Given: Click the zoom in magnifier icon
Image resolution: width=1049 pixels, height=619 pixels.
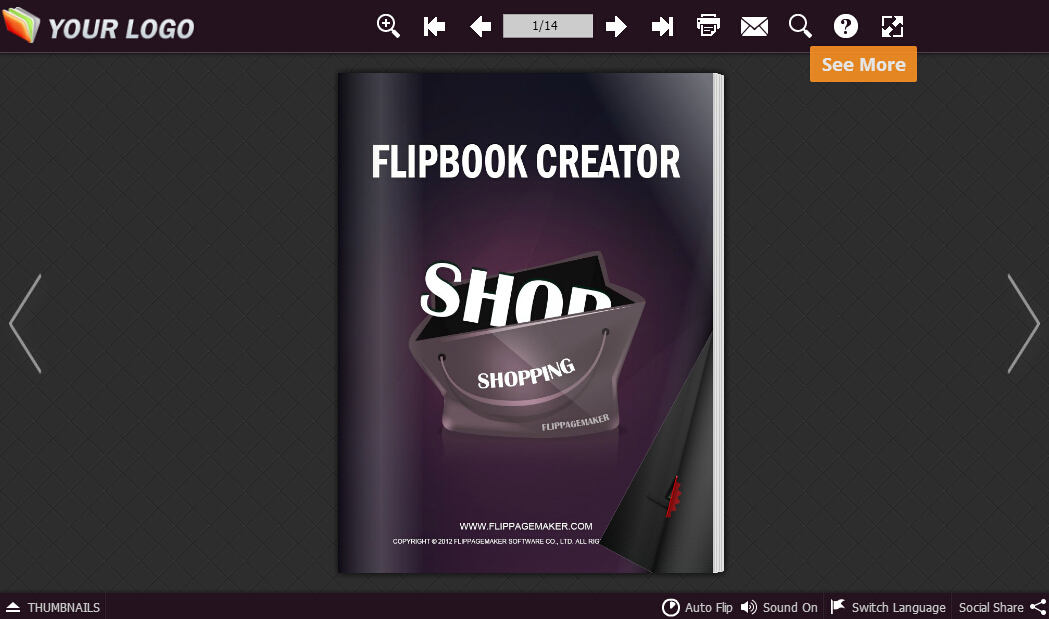Looking at the screenshot, I should point(388,26).
